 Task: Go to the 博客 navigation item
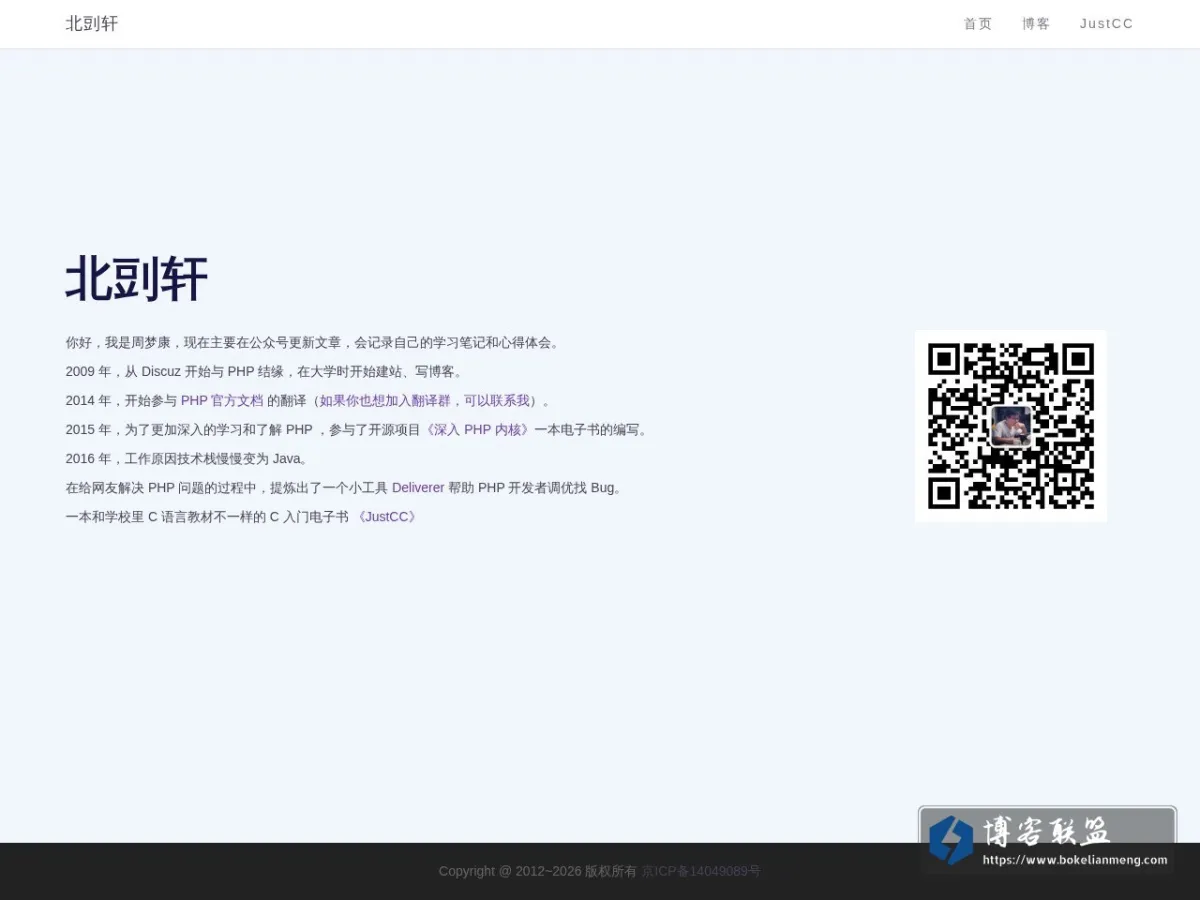tap(1036, 24)
